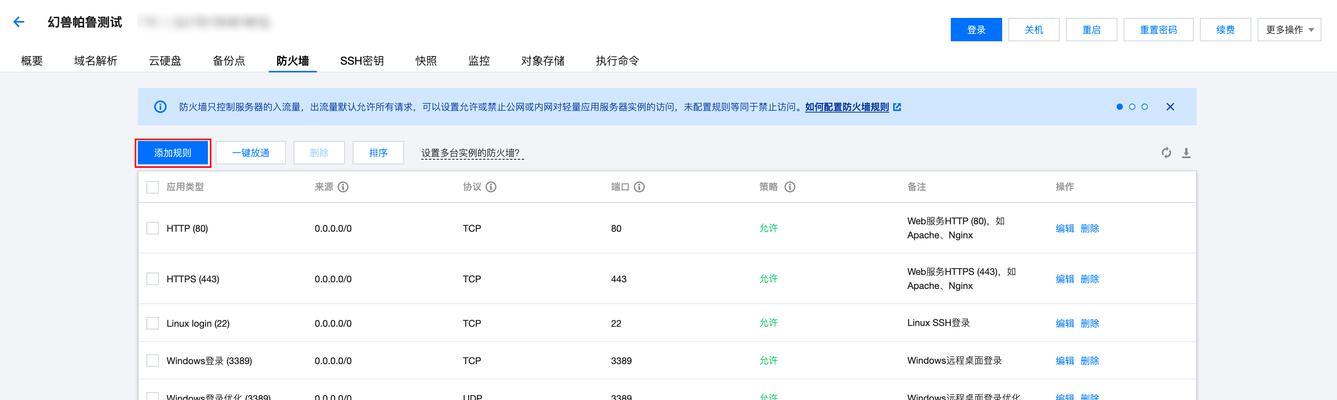Screen dimensions: 1337x400
Task: Edit the Windows登录 (3389) TCP rule
Action: coord(1065,360)
